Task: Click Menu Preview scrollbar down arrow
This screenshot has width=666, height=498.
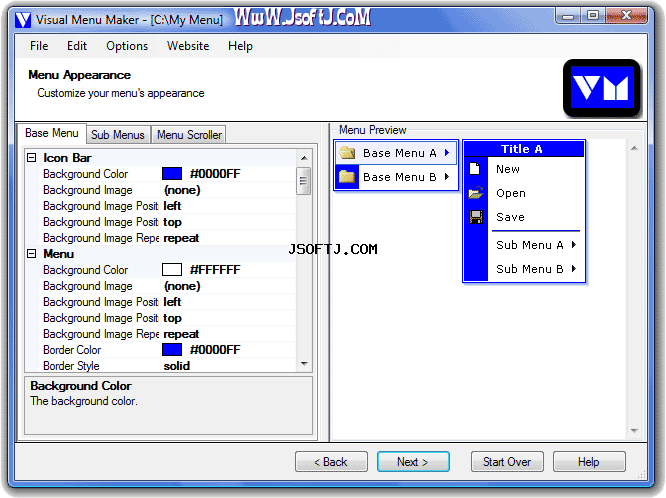Action: click(x=634, y=431)
